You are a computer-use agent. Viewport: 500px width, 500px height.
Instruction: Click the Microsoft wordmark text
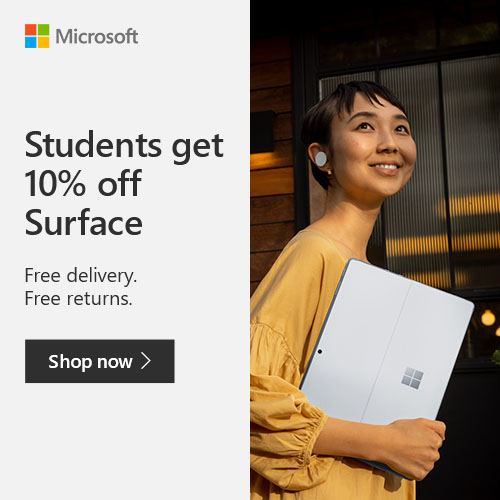click(x=97, y=36)
